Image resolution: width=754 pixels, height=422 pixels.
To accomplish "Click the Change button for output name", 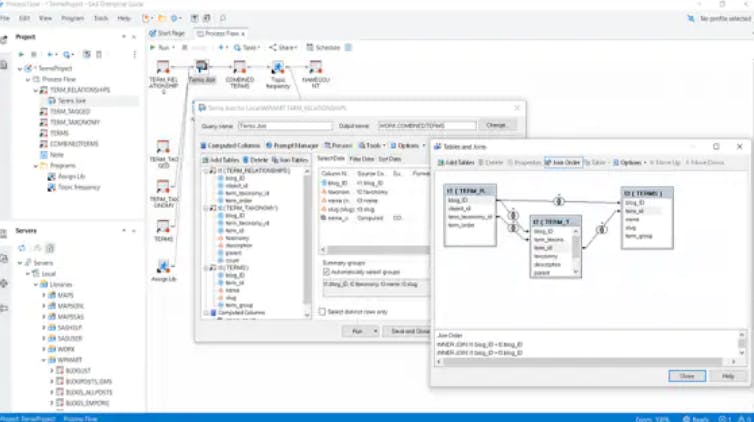I will 496,125.
